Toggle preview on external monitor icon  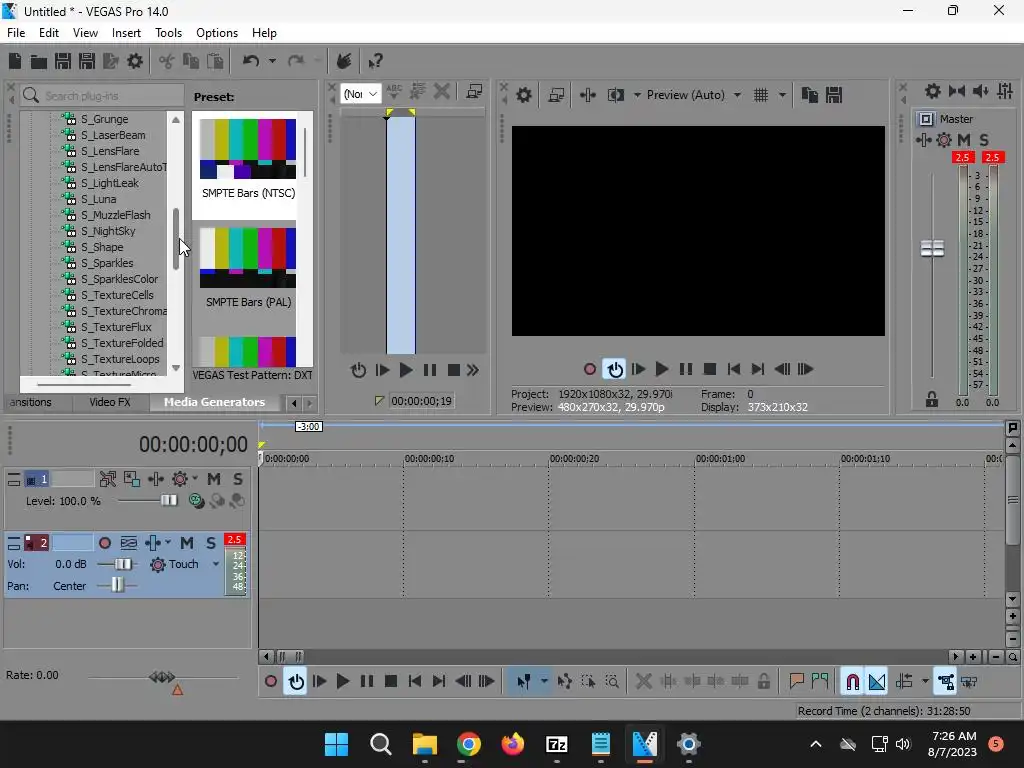coord(556,95)
